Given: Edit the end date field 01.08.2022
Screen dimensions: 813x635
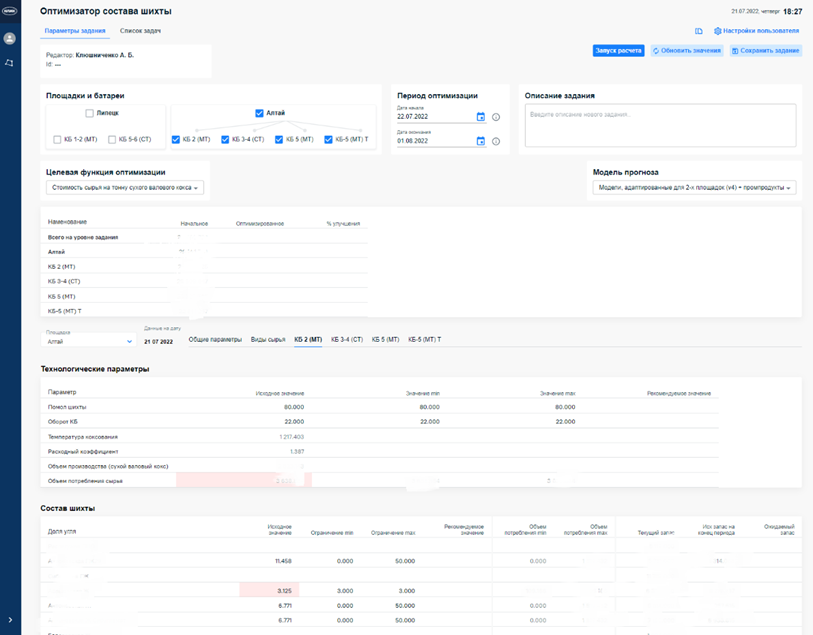Looking at the screenshot, I should 434,141.
